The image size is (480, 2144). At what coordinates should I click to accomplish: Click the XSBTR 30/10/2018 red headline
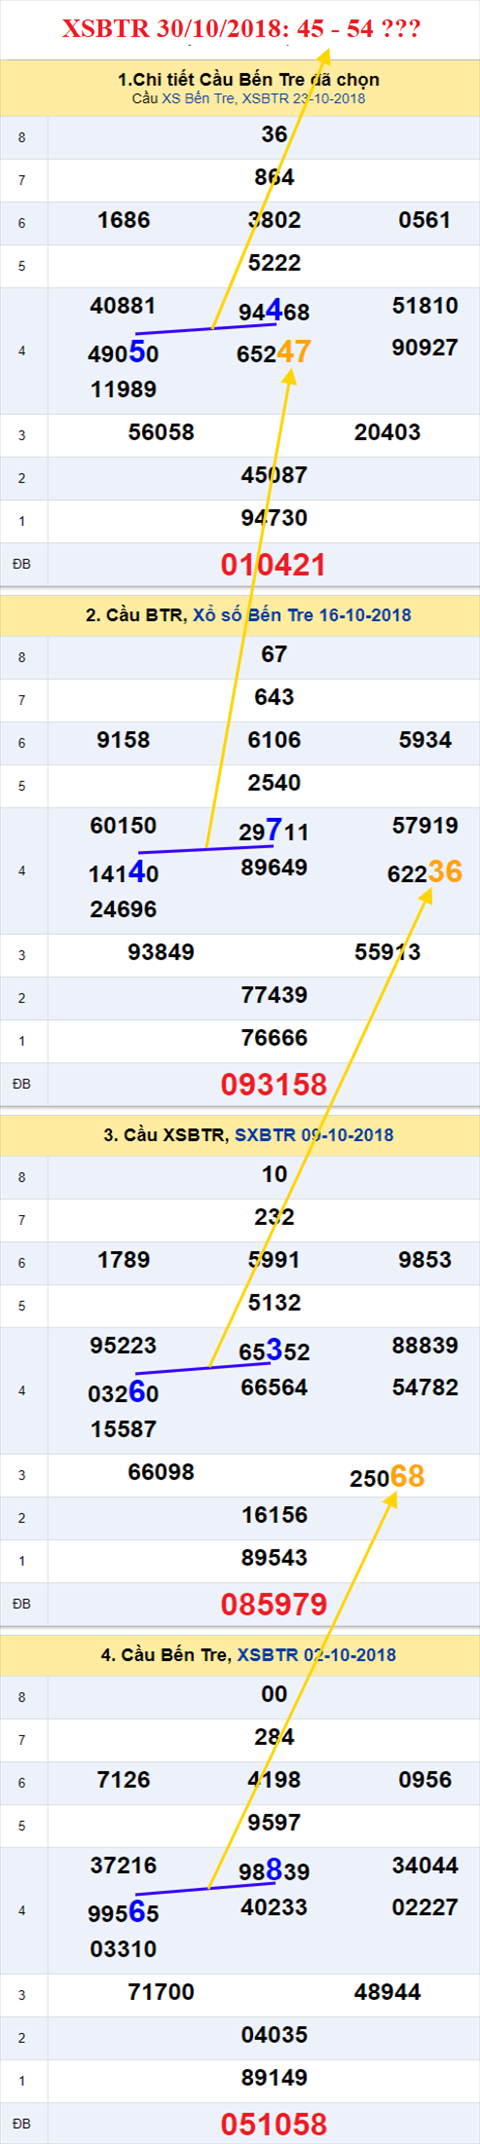point(241,29)
